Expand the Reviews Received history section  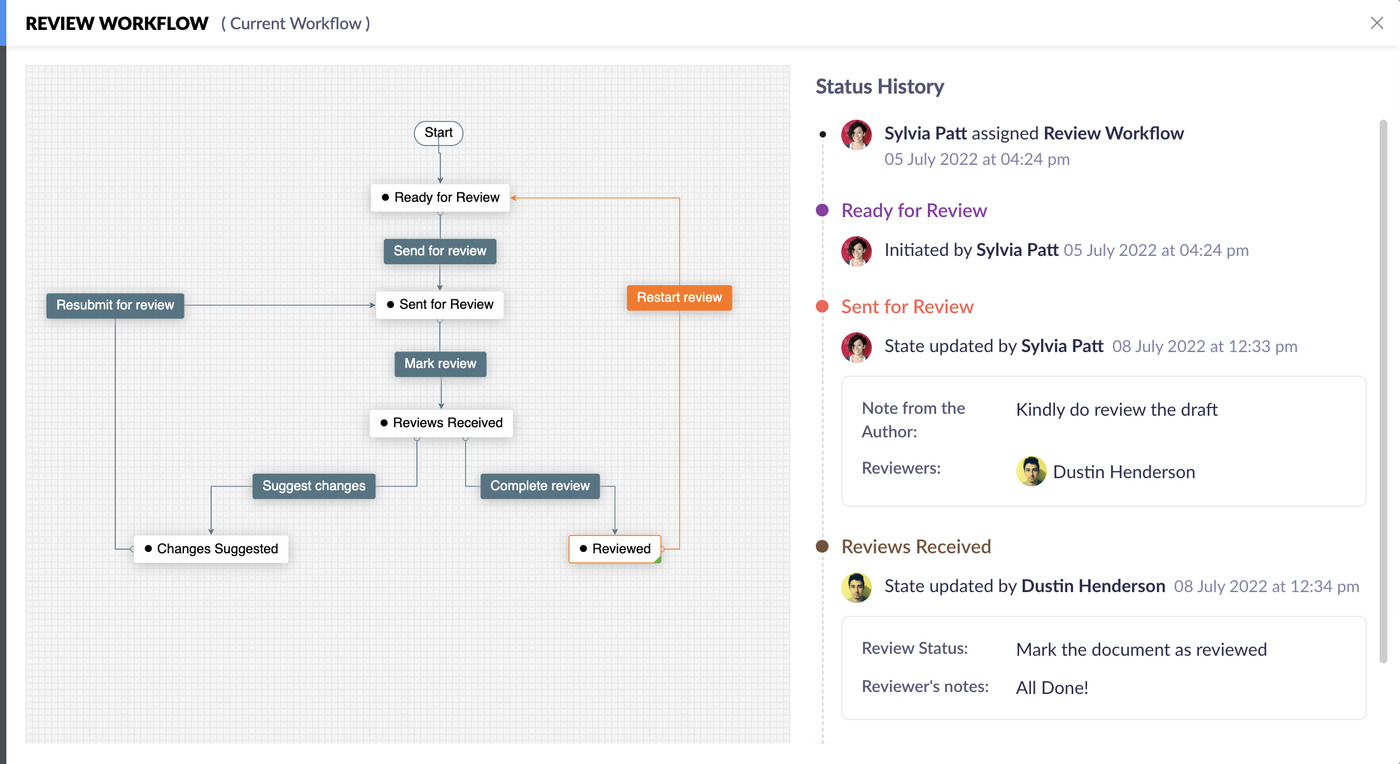pyautogui.click(x=916, y=546)
